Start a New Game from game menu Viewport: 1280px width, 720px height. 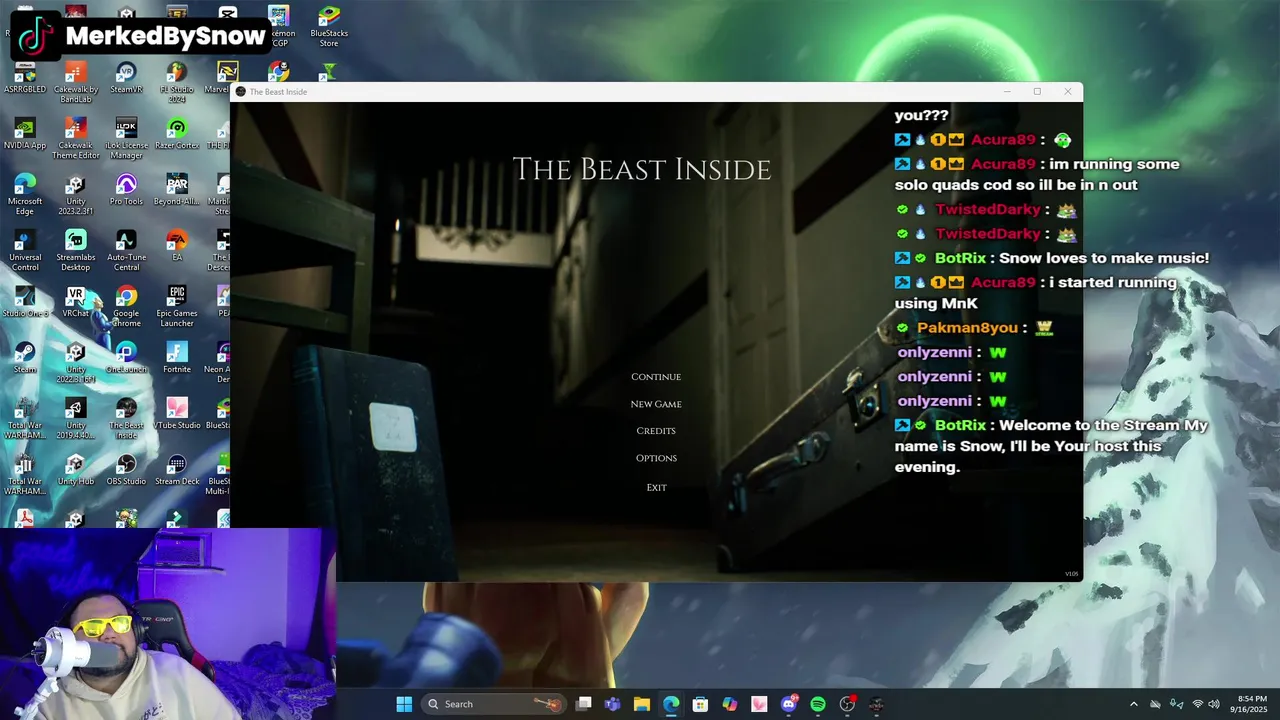coord(656,404)
